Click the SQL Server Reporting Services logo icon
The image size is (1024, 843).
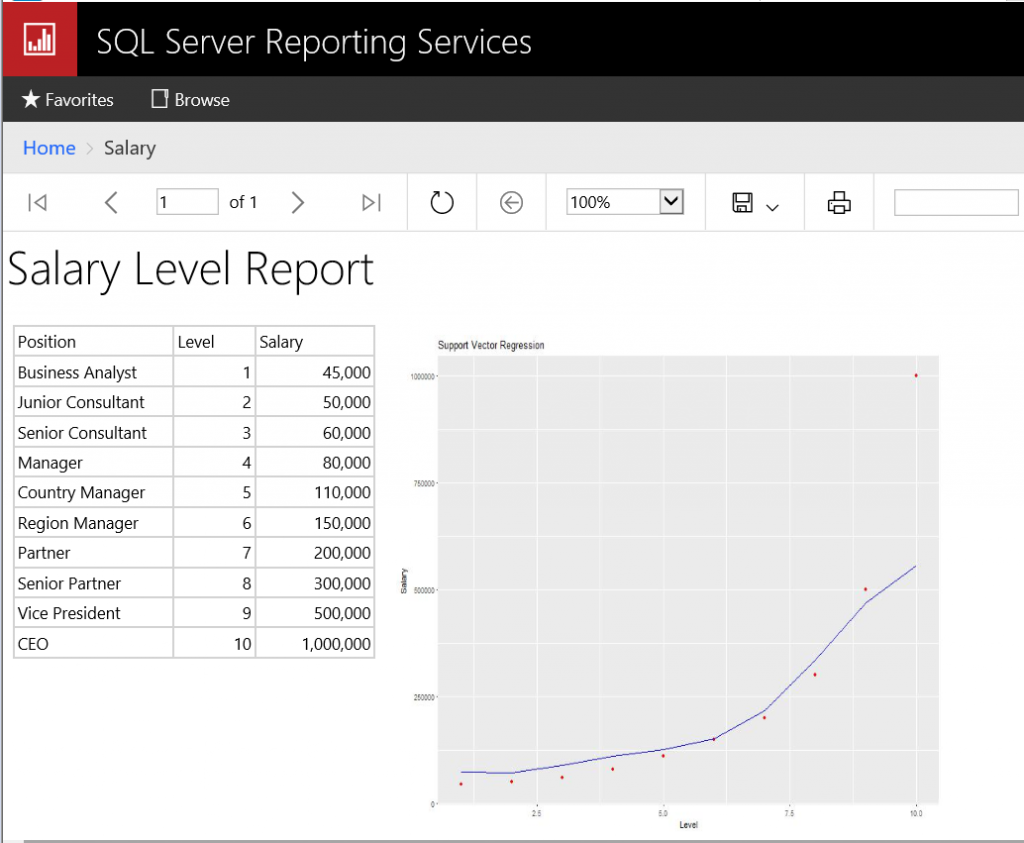(x=39, y=40)
